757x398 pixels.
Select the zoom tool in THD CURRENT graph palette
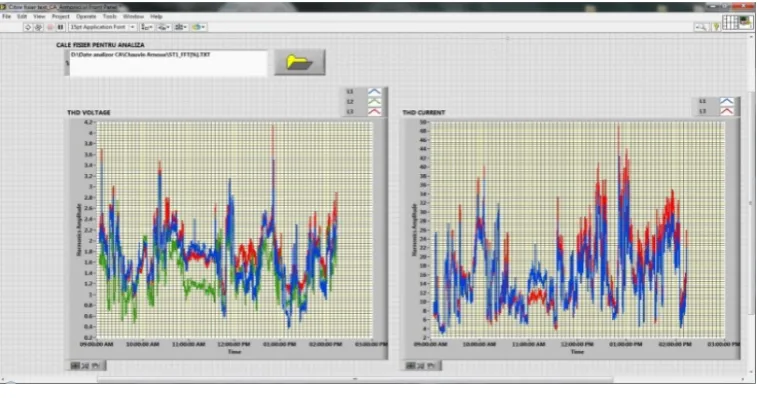421,366
